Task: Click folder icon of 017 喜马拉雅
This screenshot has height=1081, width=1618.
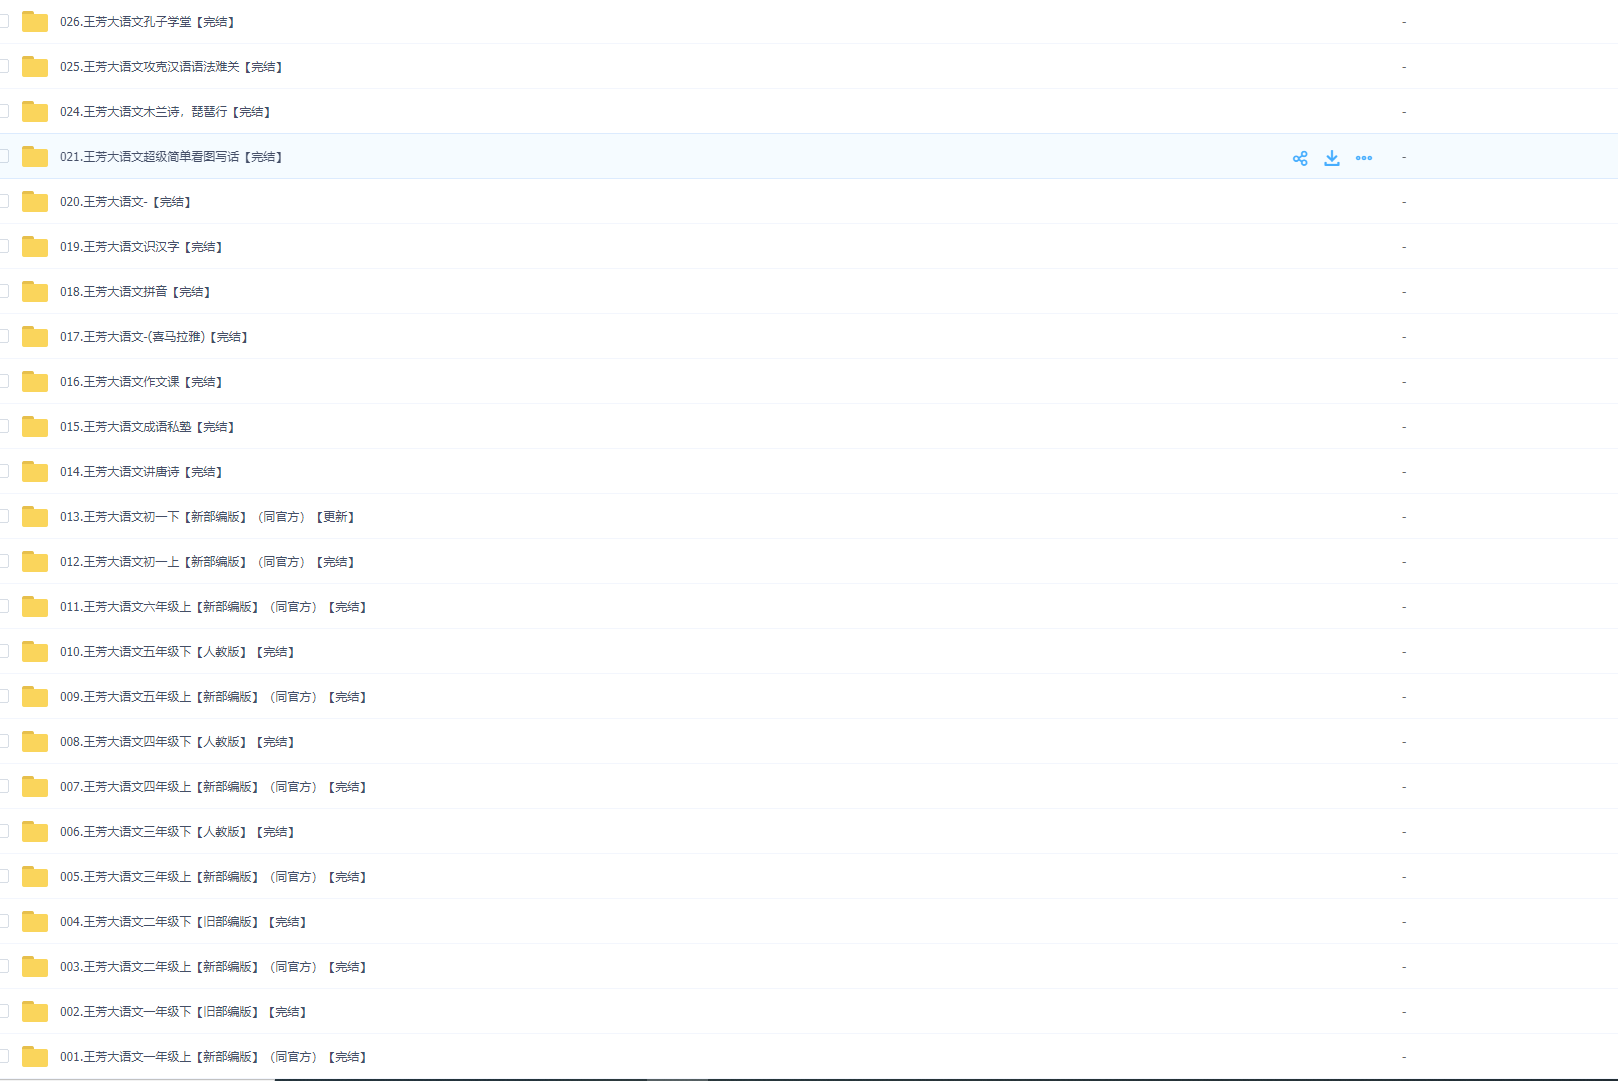Action: [35, 336]
